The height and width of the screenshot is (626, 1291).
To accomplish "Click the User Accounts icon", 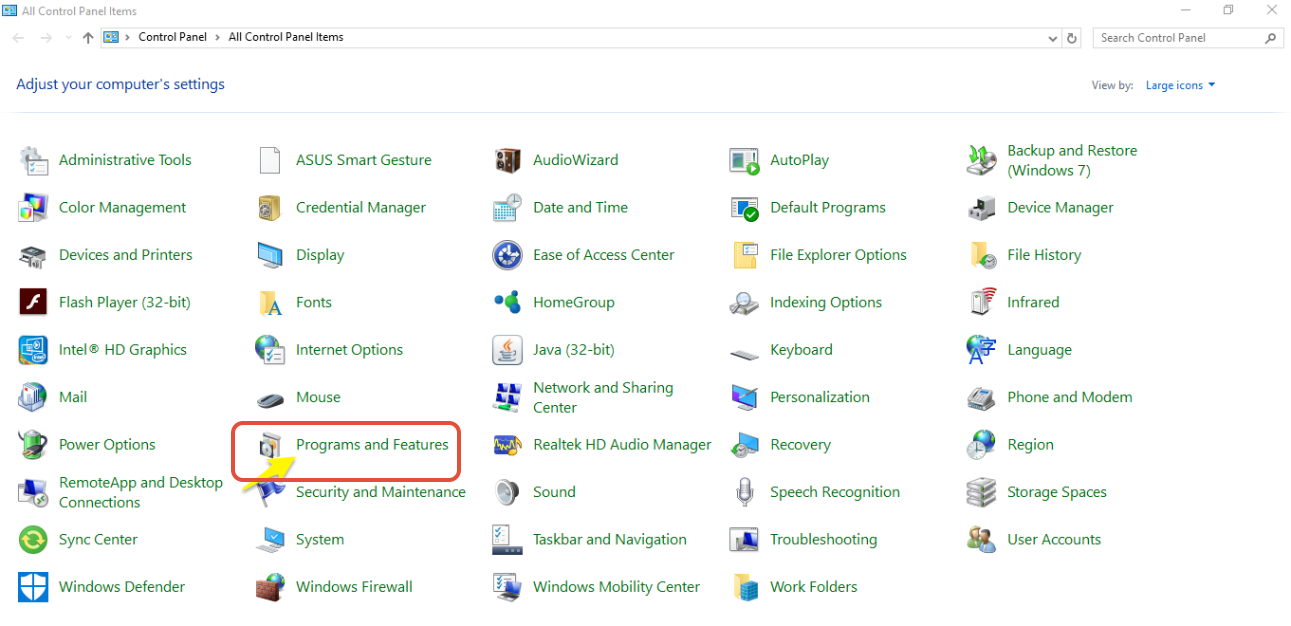I will coord(981,540).
